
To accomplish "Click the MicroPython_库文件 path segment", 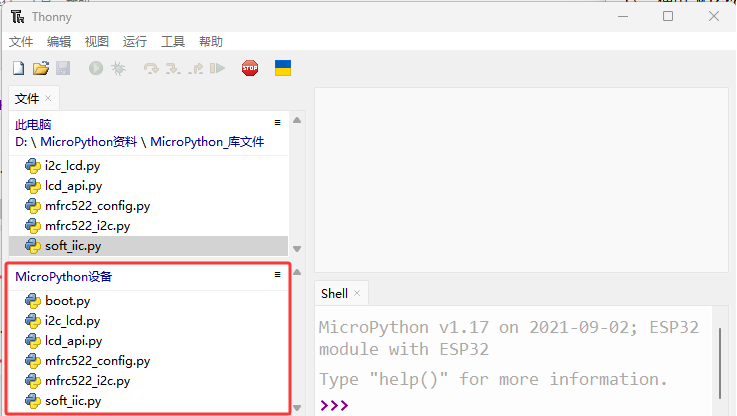I will coord(207,142).
